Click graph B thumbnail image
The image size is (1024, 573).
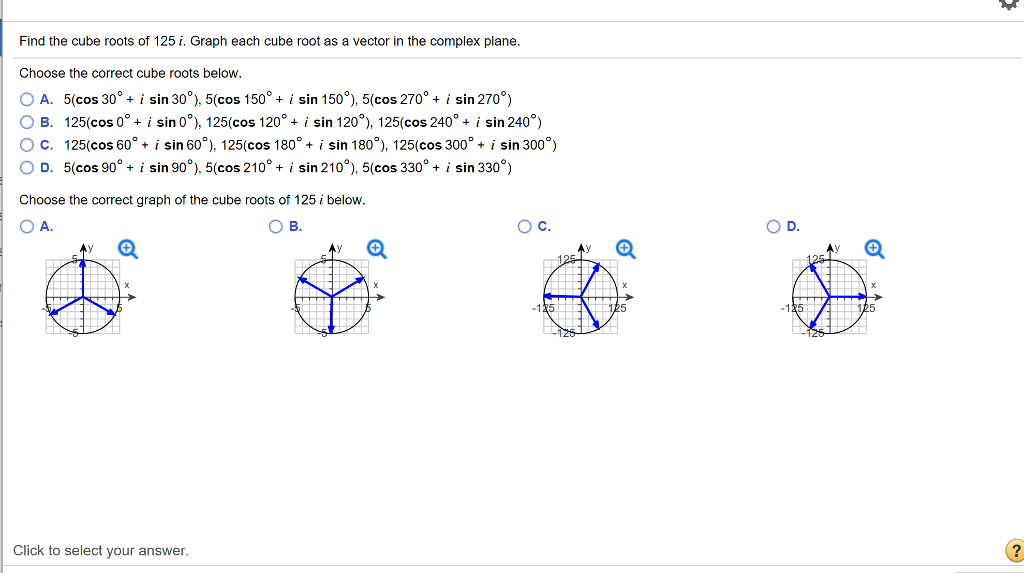click(x=333, y=297)
